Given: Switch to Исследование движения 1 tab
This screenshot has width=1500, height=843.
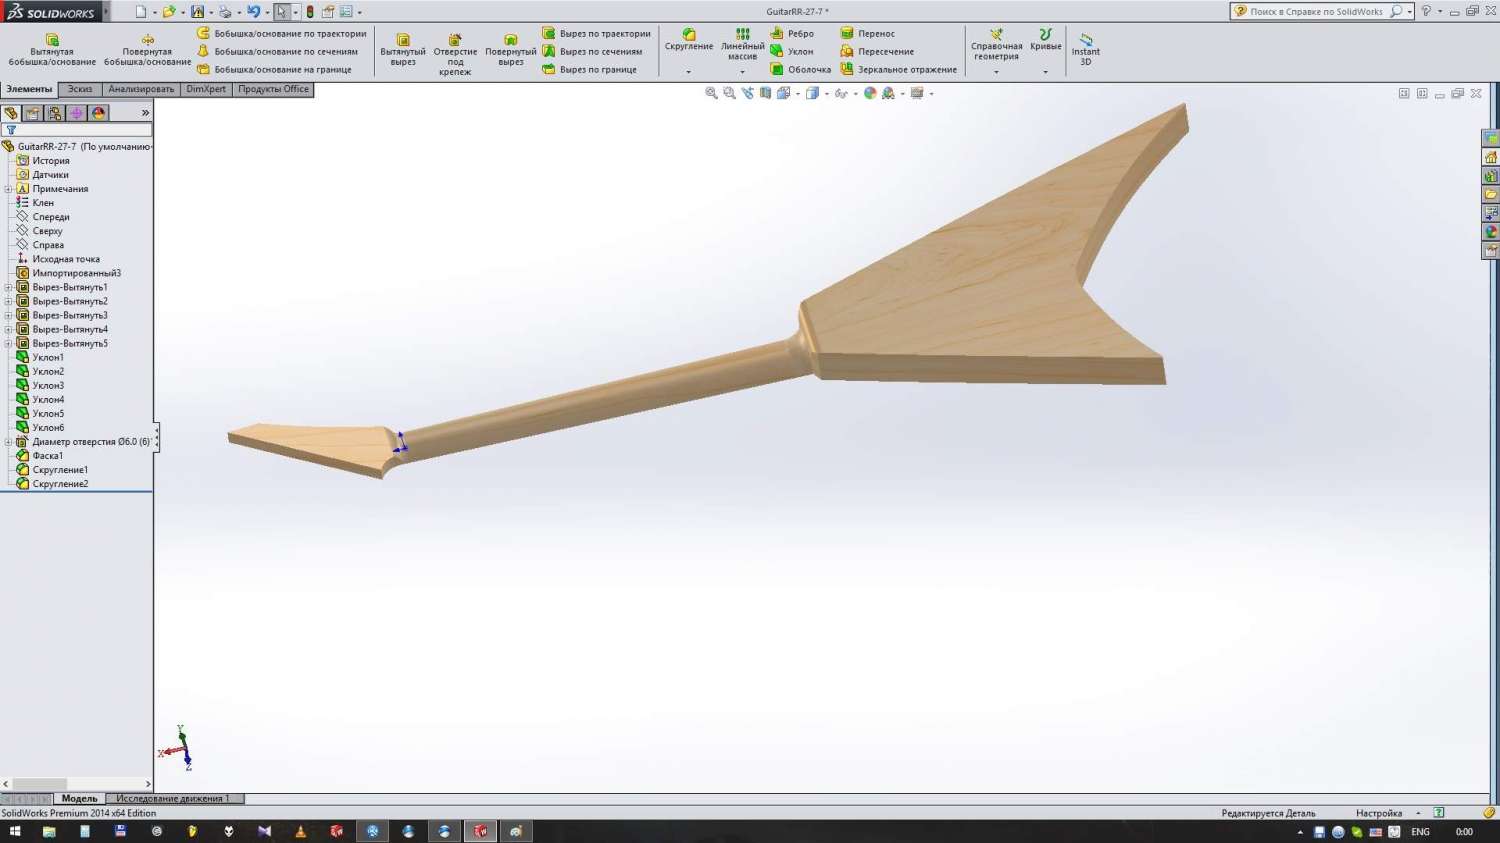Looking at the screenshot, I should [x=172, y=799].
